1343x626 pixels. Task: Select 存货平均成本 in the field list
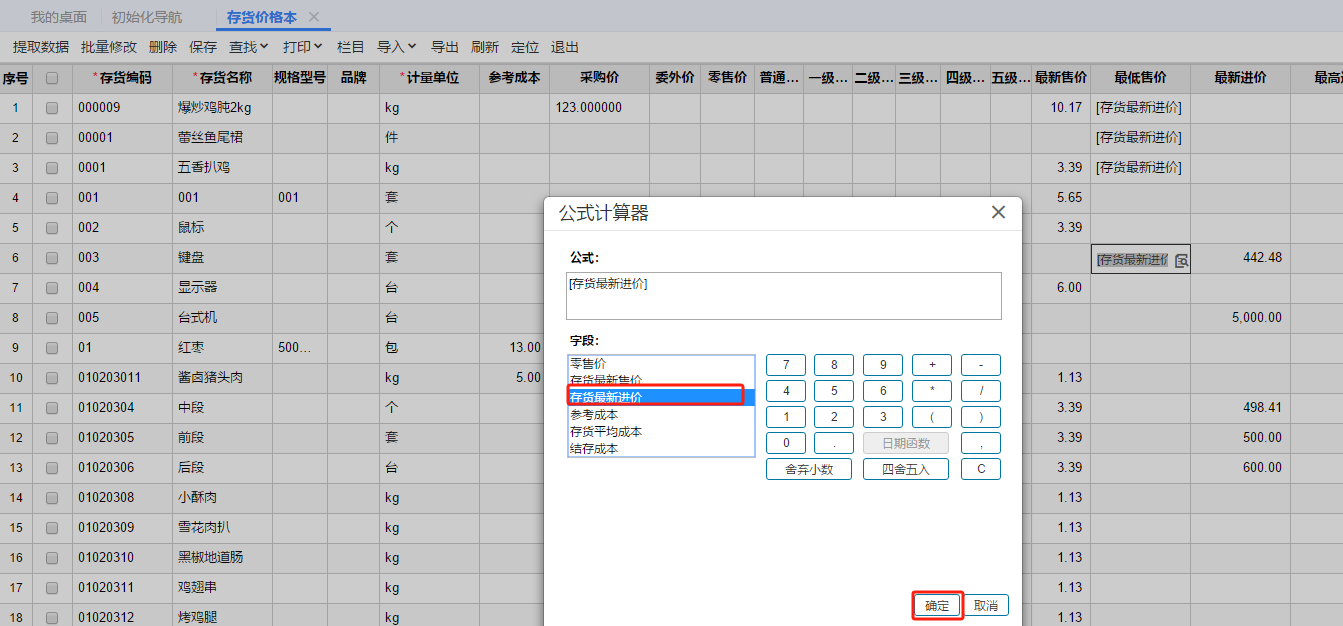click(606, 432)
